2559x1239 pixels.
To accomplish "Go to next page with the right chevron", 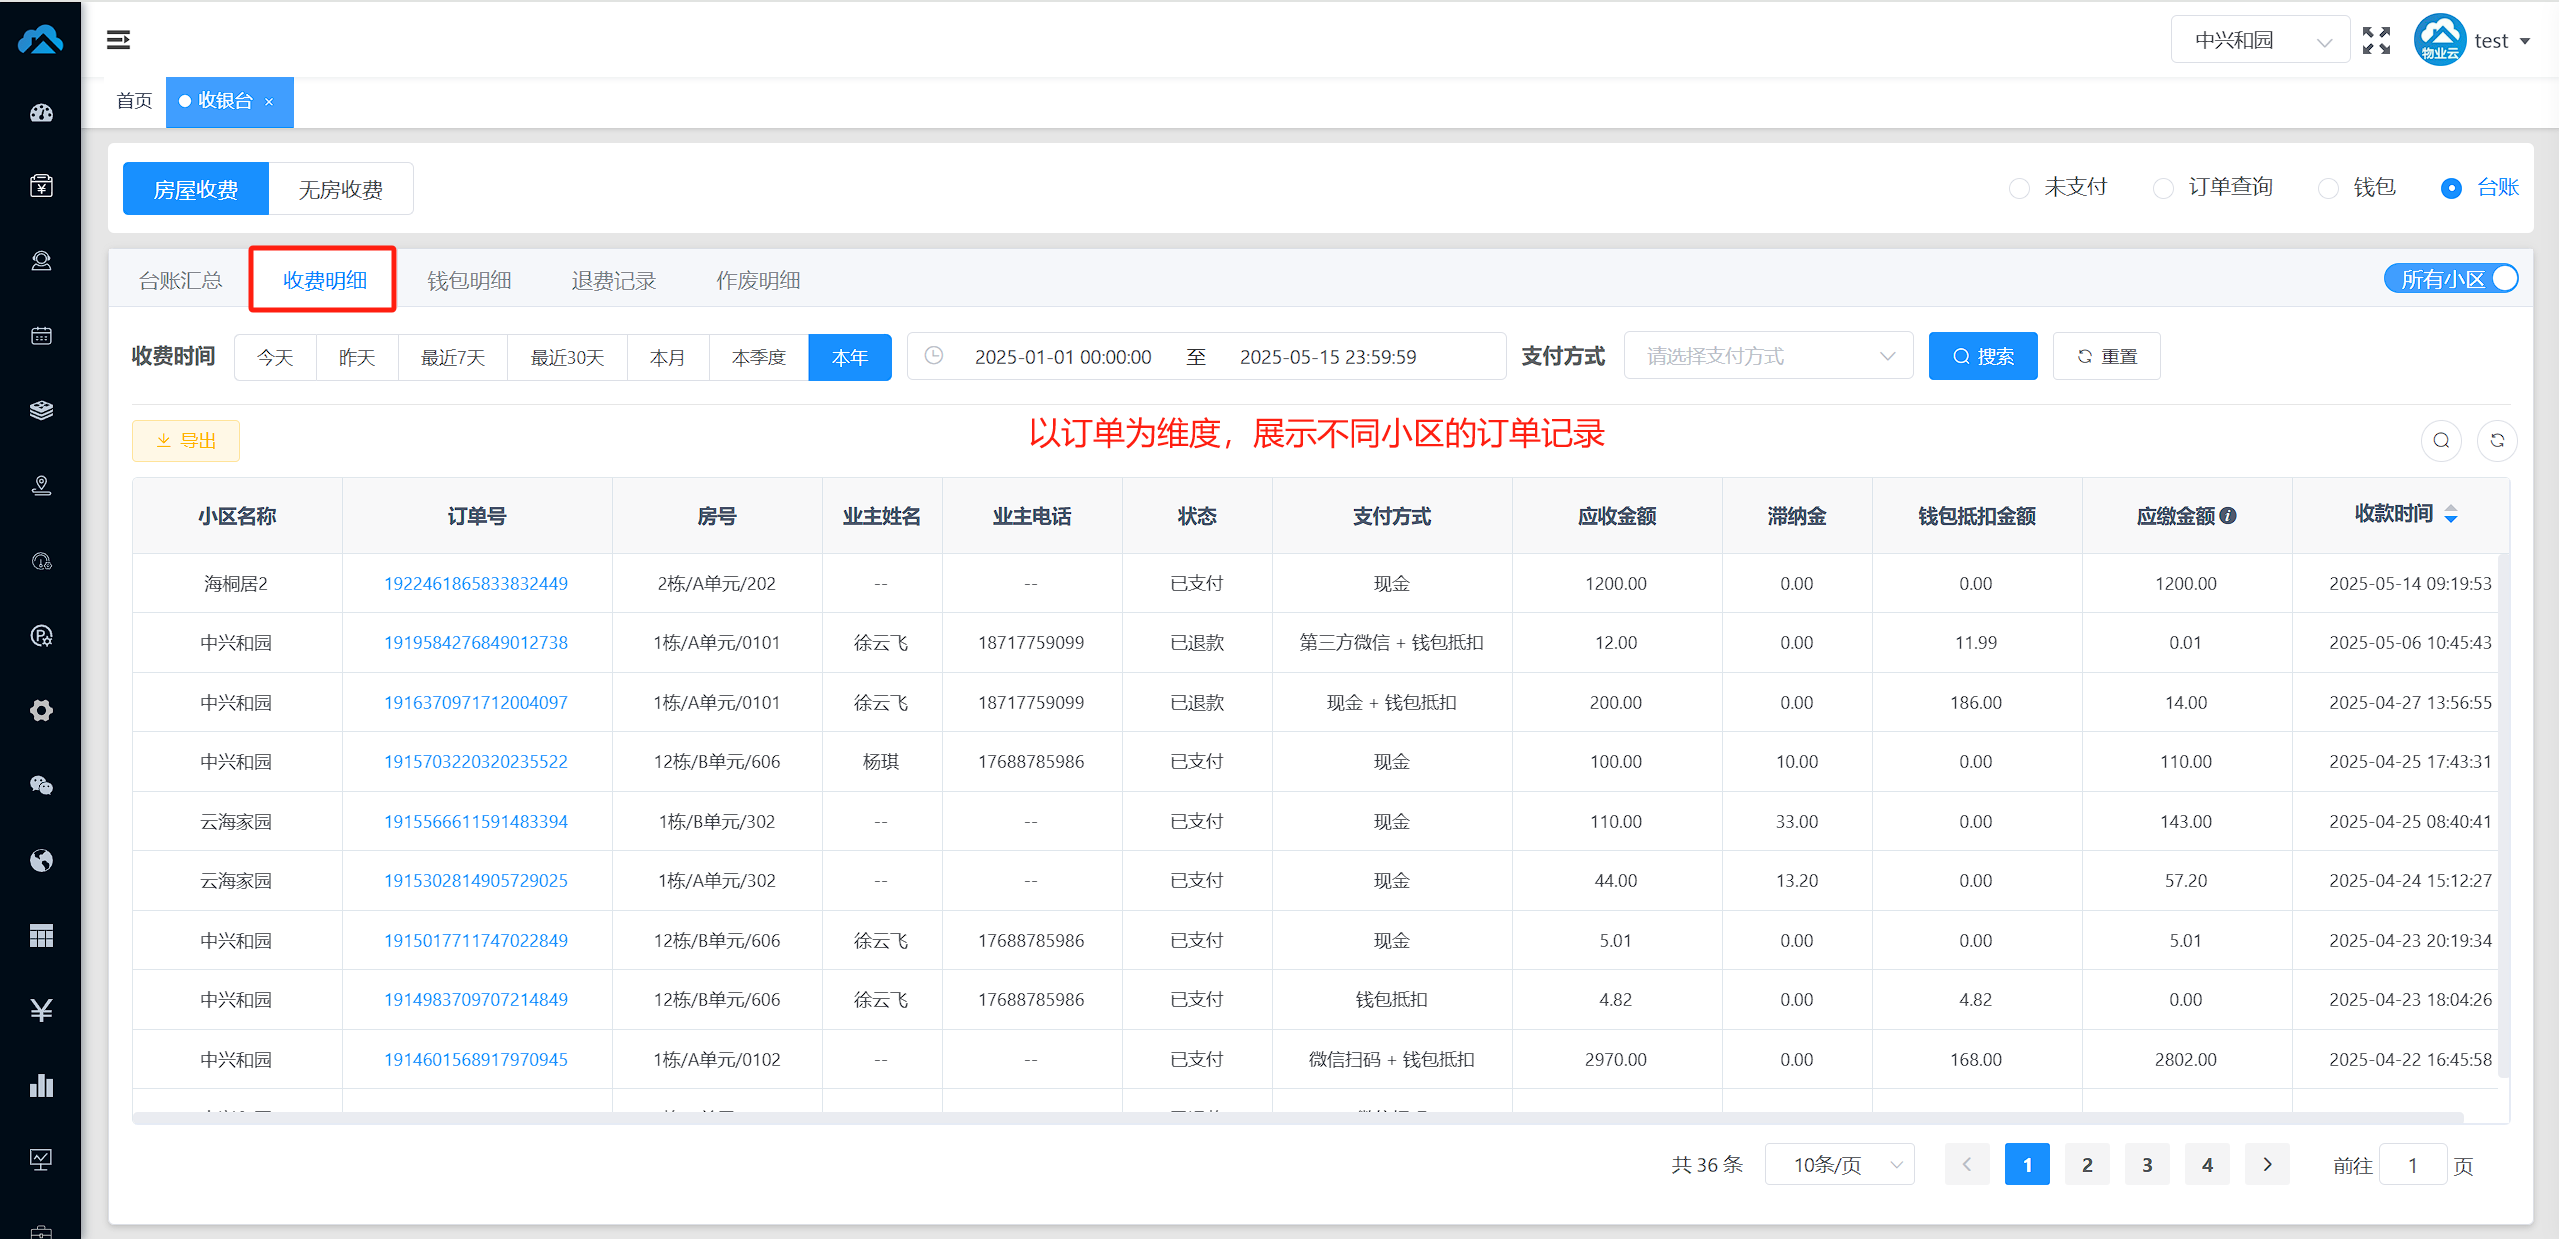I will tap(2267, 1165).
